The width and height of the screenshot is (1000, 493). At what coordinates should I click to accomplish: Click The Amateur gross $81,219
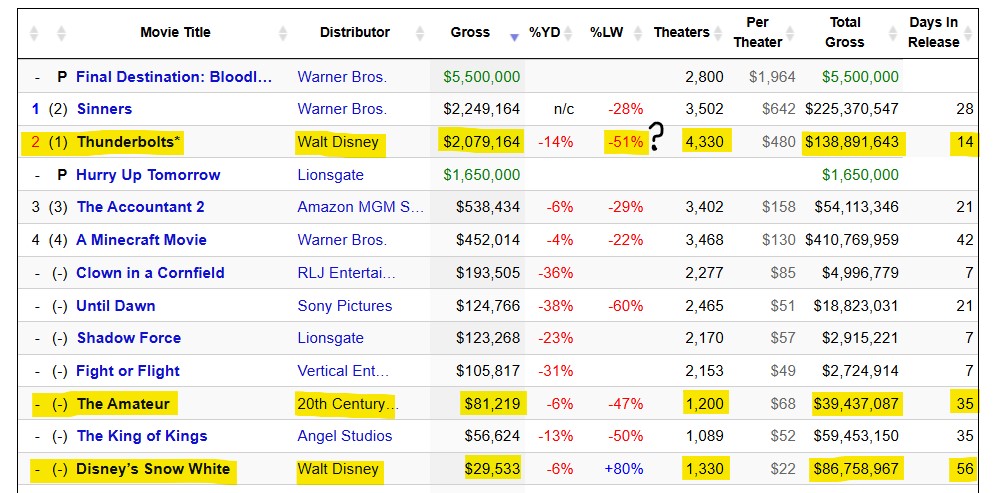click(492, 404)
